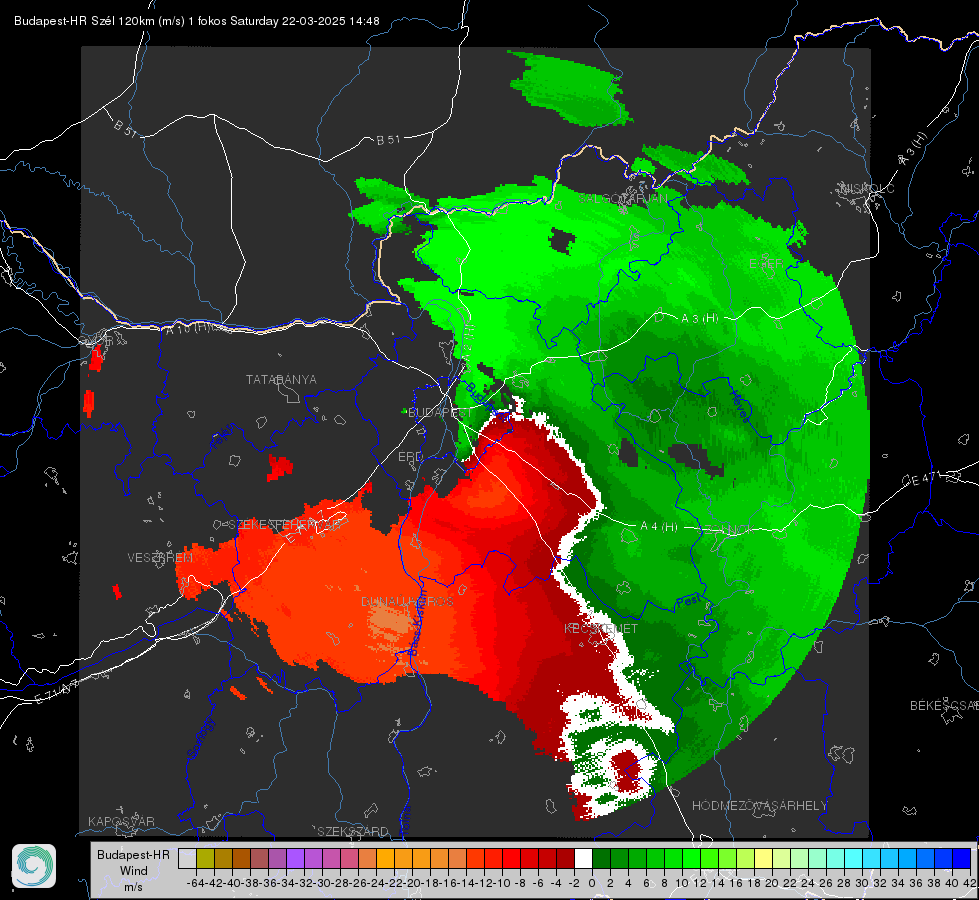
Task: Click the SALGOTARJAN city label
Action: pos(624,199)
